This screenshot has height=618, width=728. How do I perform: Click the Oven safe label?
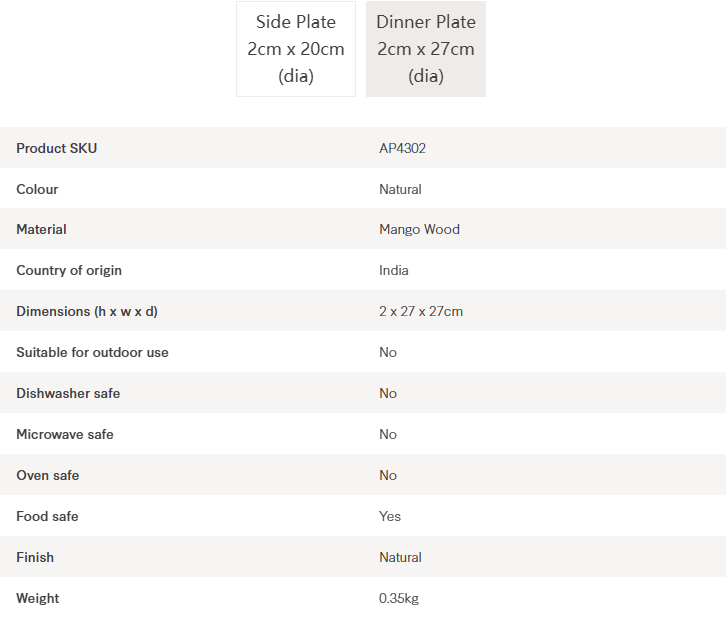[x=47, y=475]
